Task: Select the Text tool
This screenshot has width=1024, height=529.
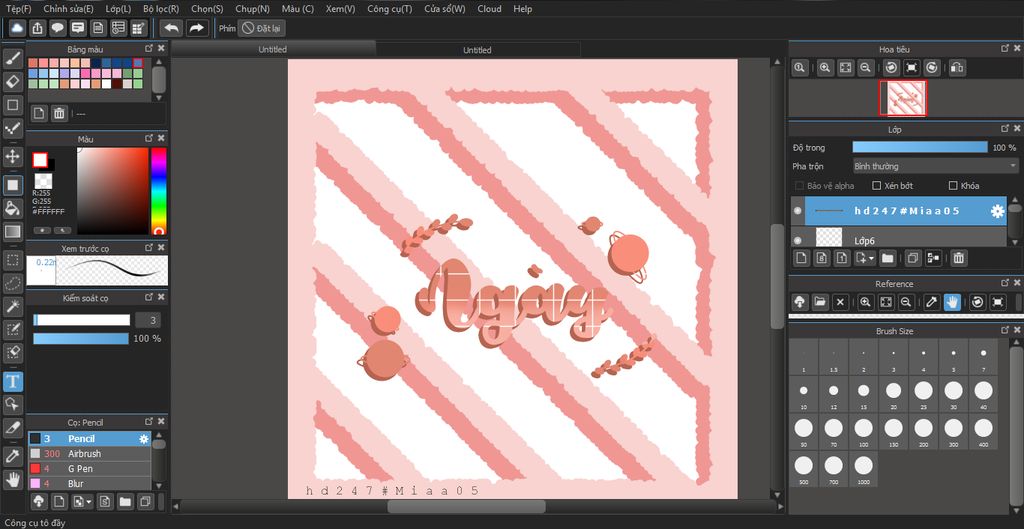Action: pyautogui.click(x=12, y=381)
